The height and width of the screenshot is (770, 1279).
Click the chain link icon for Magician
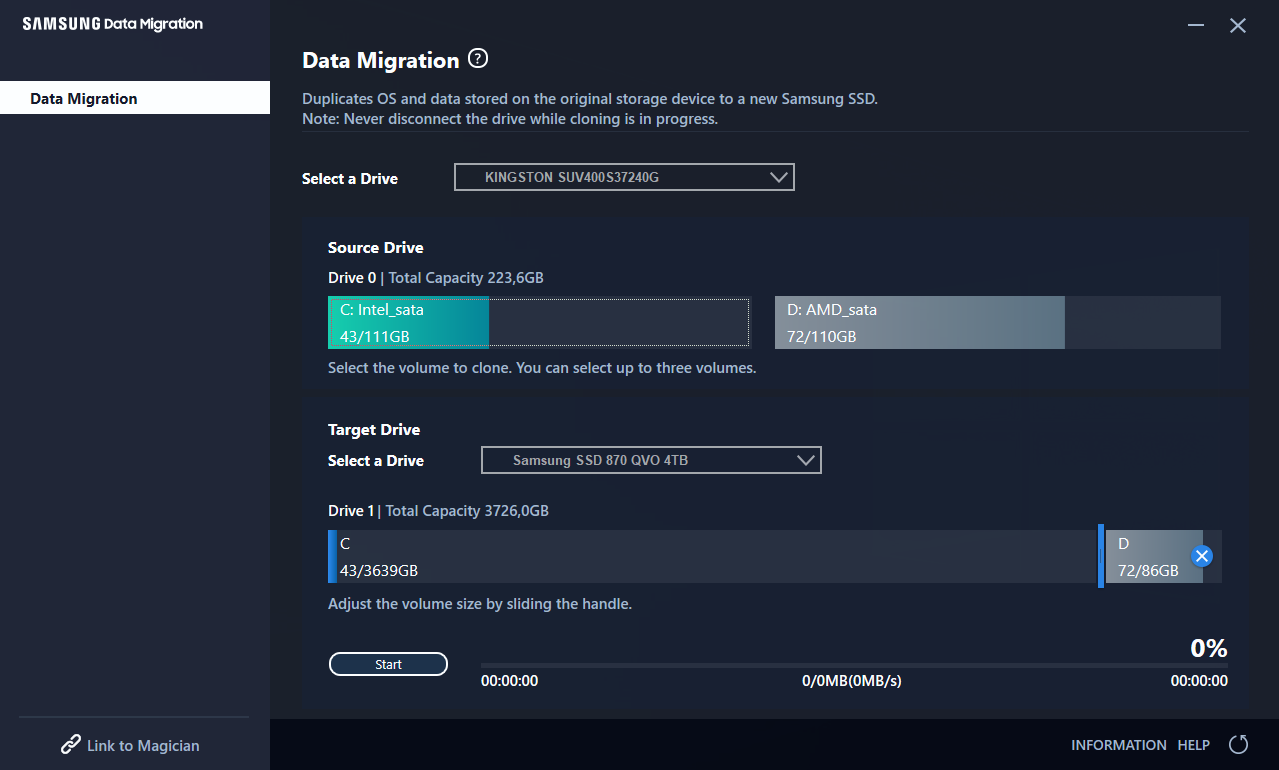pyautogui.click(x=70, y=745)
